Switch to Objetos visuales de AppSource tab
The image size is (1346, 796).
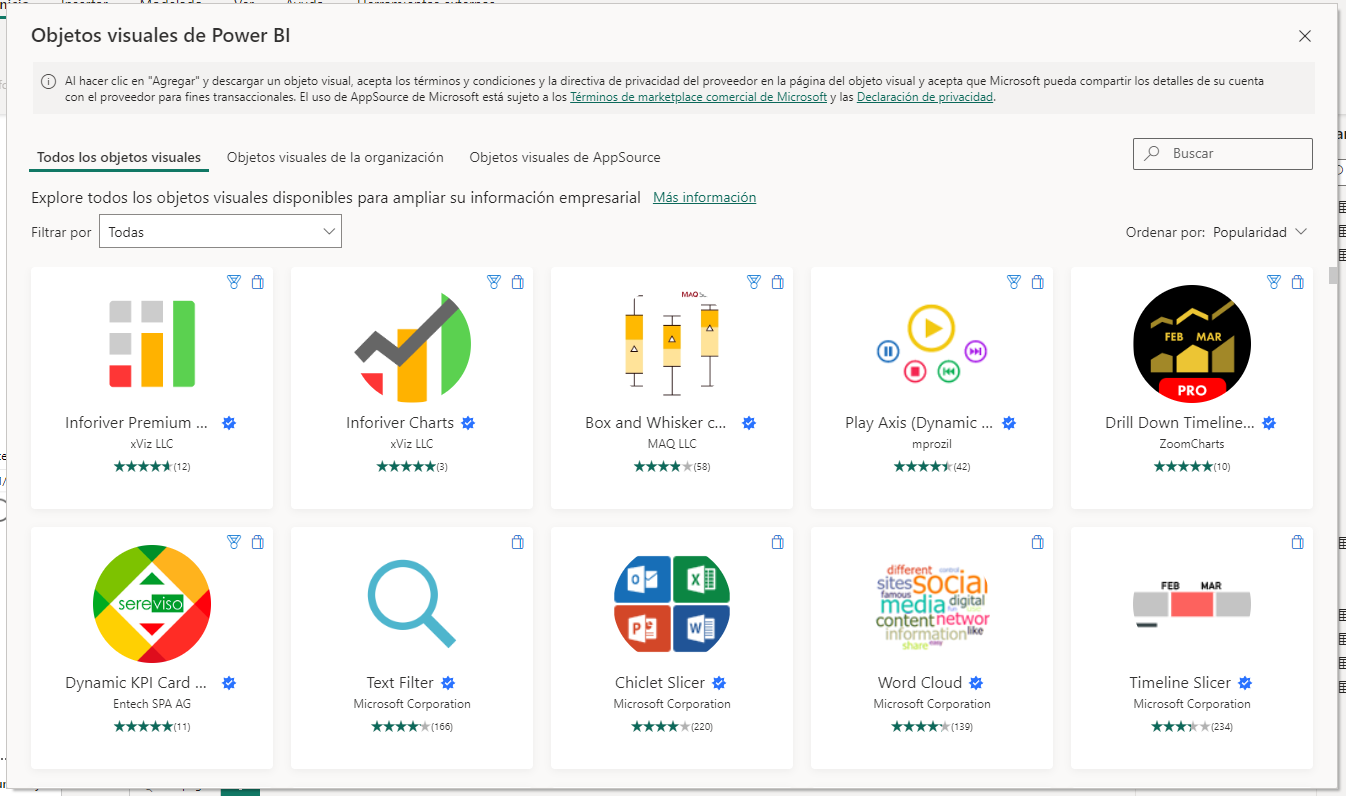point(564,158)
